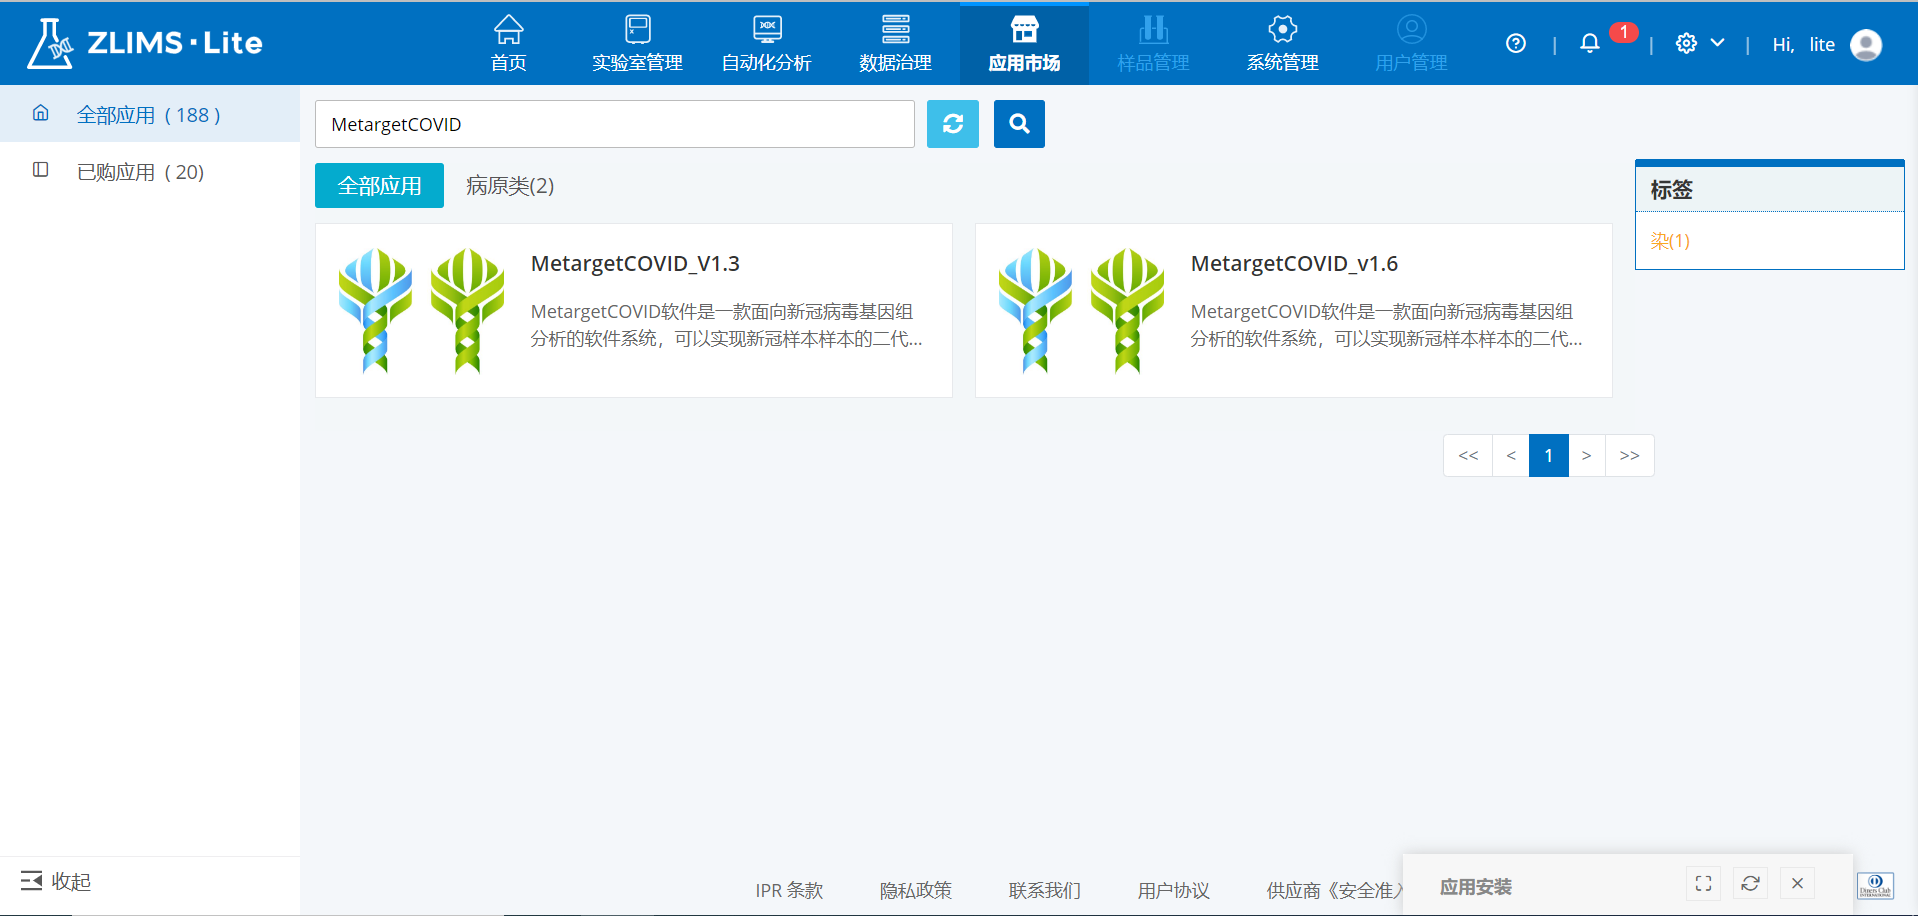Click the ZLIMS Lite logo
1918x916 pixels.
(145, 43)
